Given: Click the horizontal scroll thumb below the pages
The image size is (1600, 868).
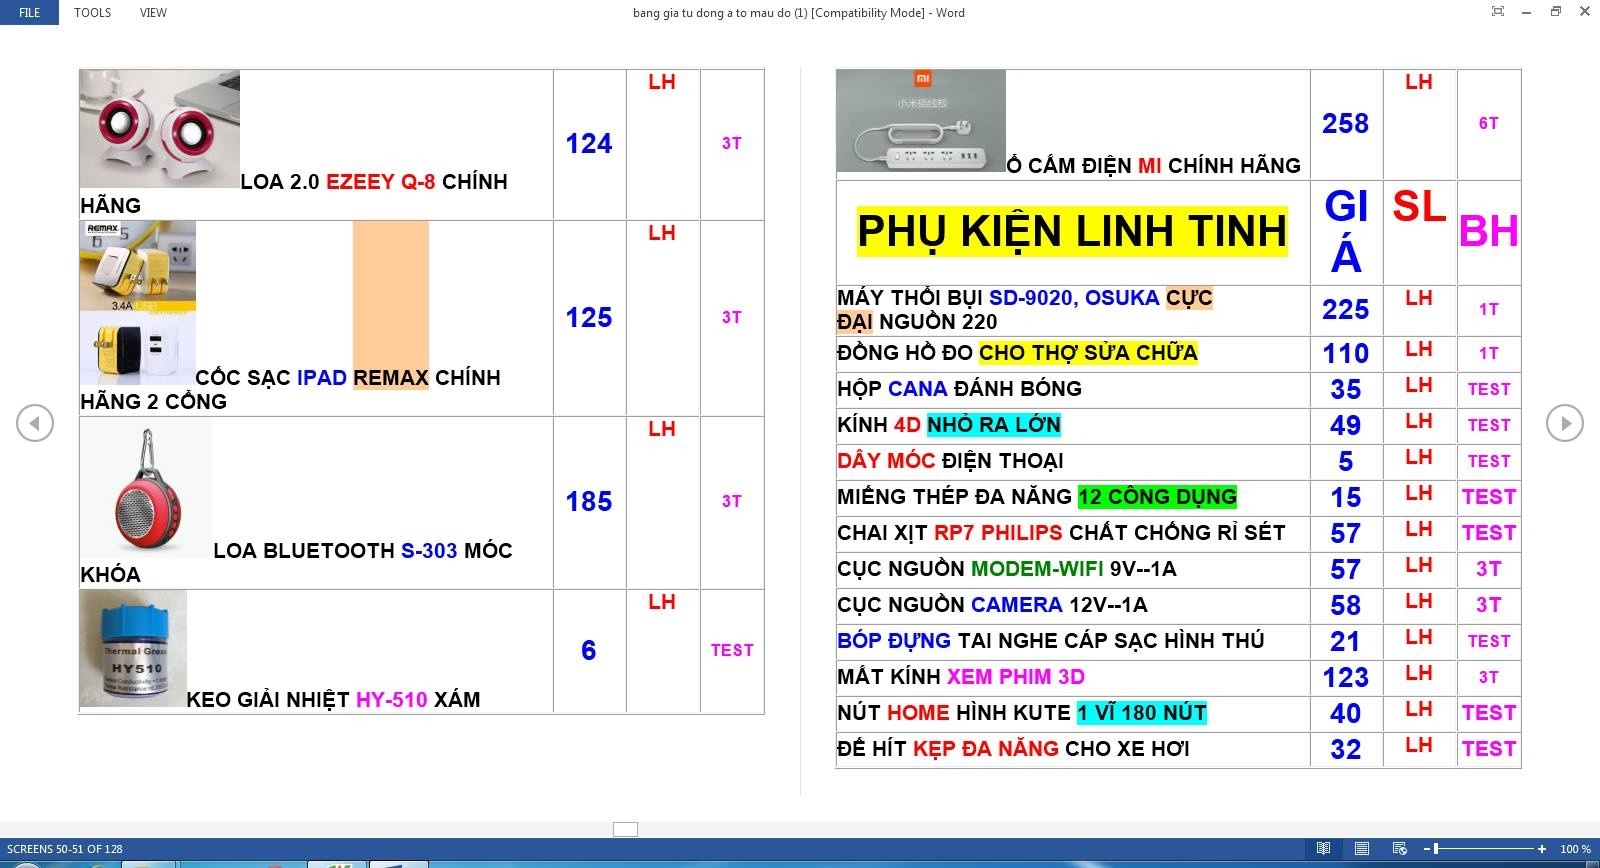Looking at the screenshot, I should pyautogui.click(x=625, y=829).
